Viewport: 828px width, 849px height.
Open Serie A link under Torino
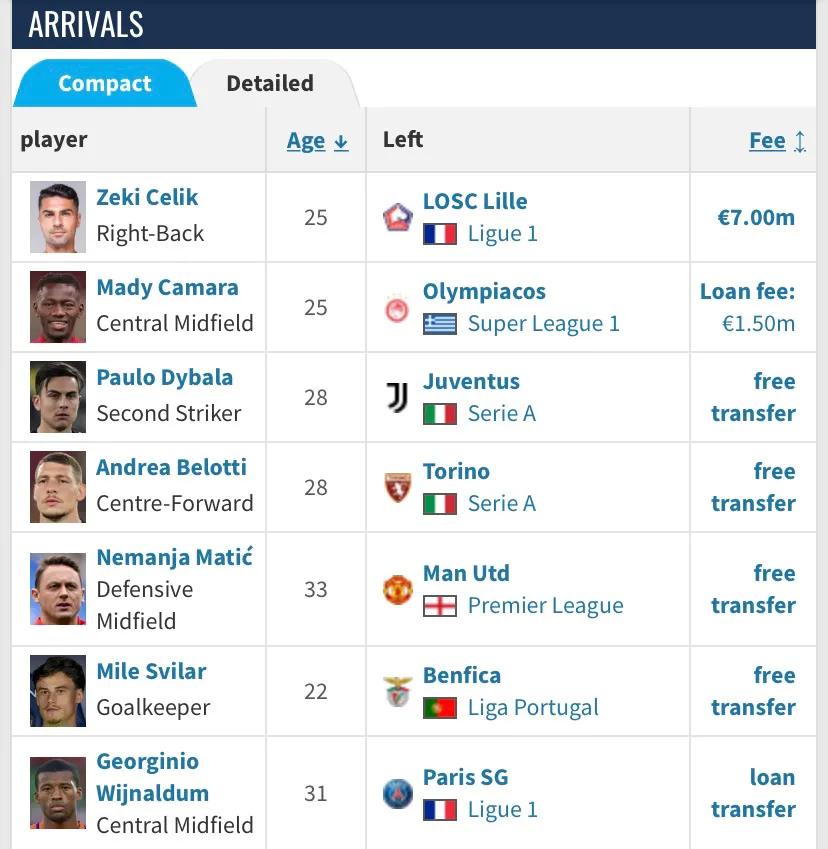(501, 504)
